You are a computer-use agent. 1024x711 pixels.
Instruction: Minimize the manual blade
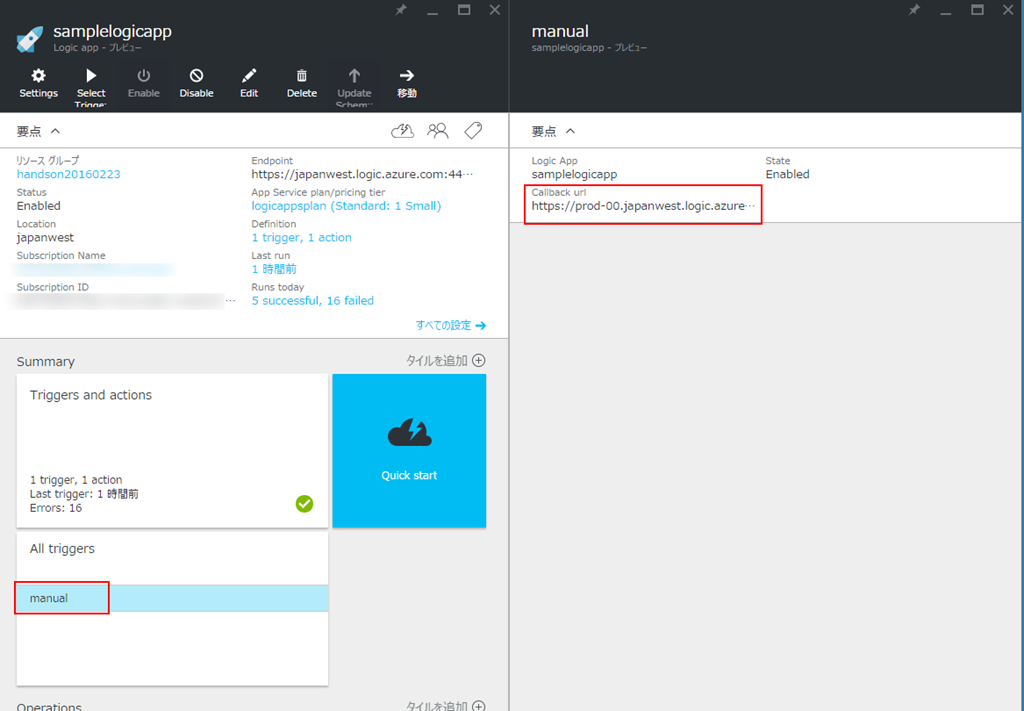tap(946, 12)
